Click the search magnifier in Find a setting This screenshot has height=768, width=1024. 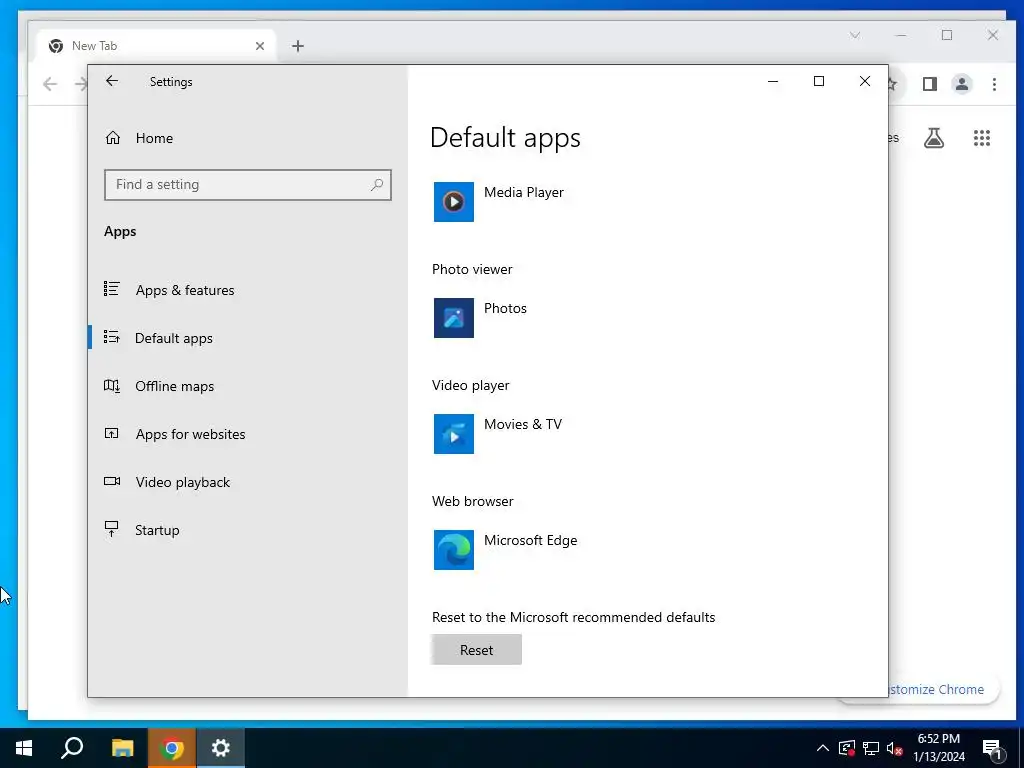click(377, 185)
